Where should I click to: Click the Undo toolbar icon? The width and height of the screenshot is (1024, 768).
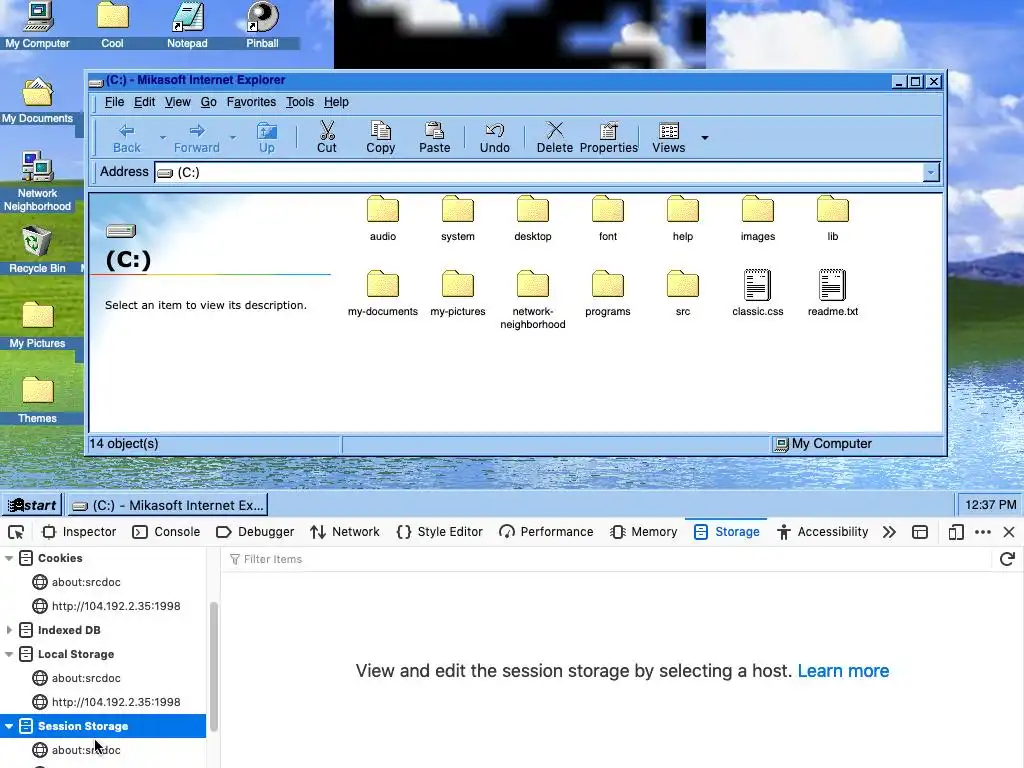pos(495,131)
